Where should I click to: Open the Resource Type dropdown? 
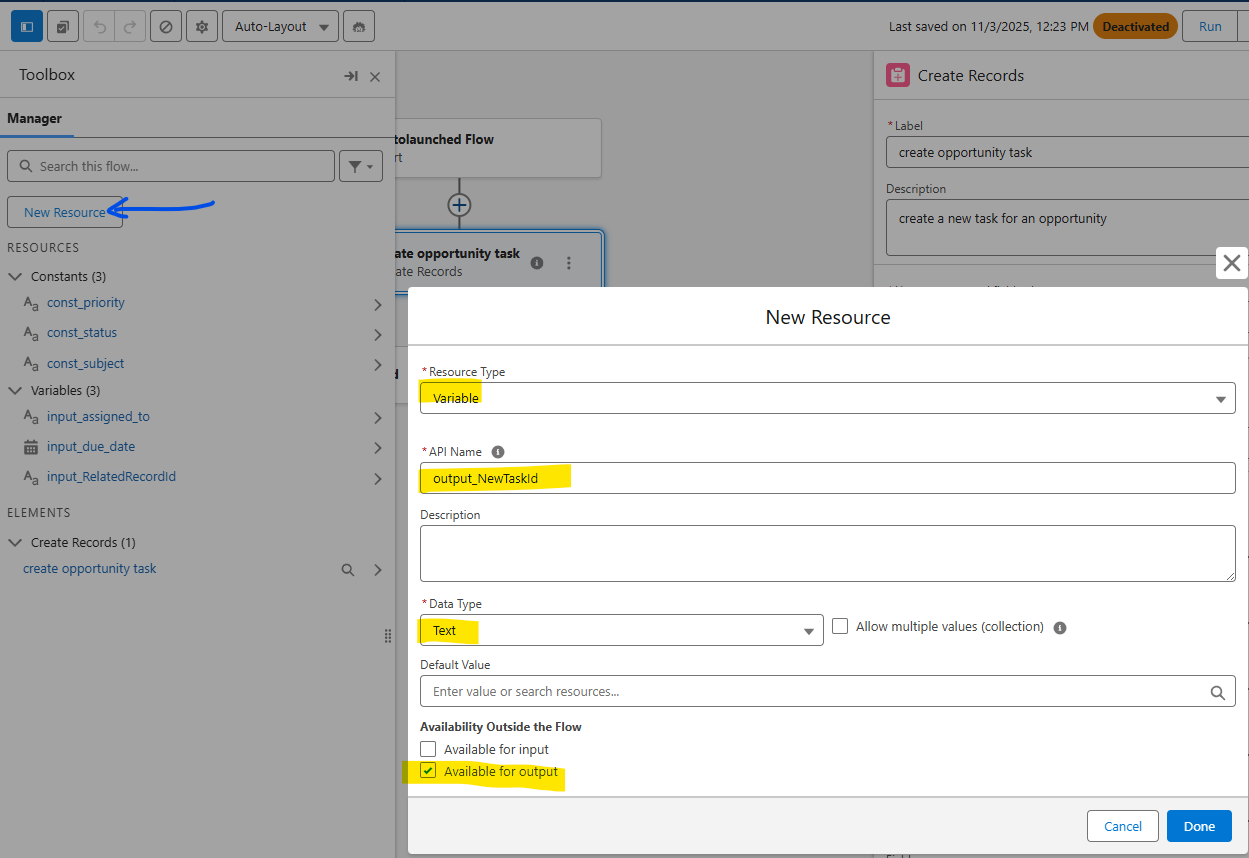827,398
